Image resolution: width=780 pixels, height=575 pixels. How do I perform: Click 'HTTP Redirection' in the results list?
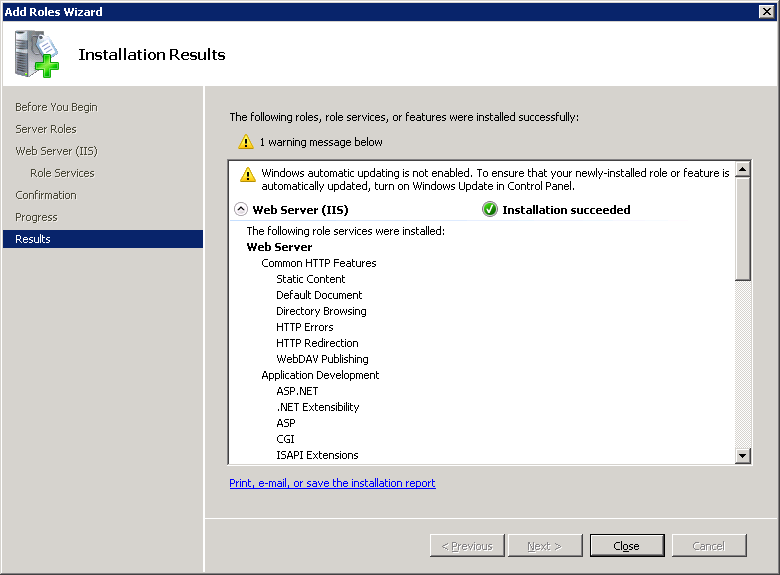tap(317, 343)
